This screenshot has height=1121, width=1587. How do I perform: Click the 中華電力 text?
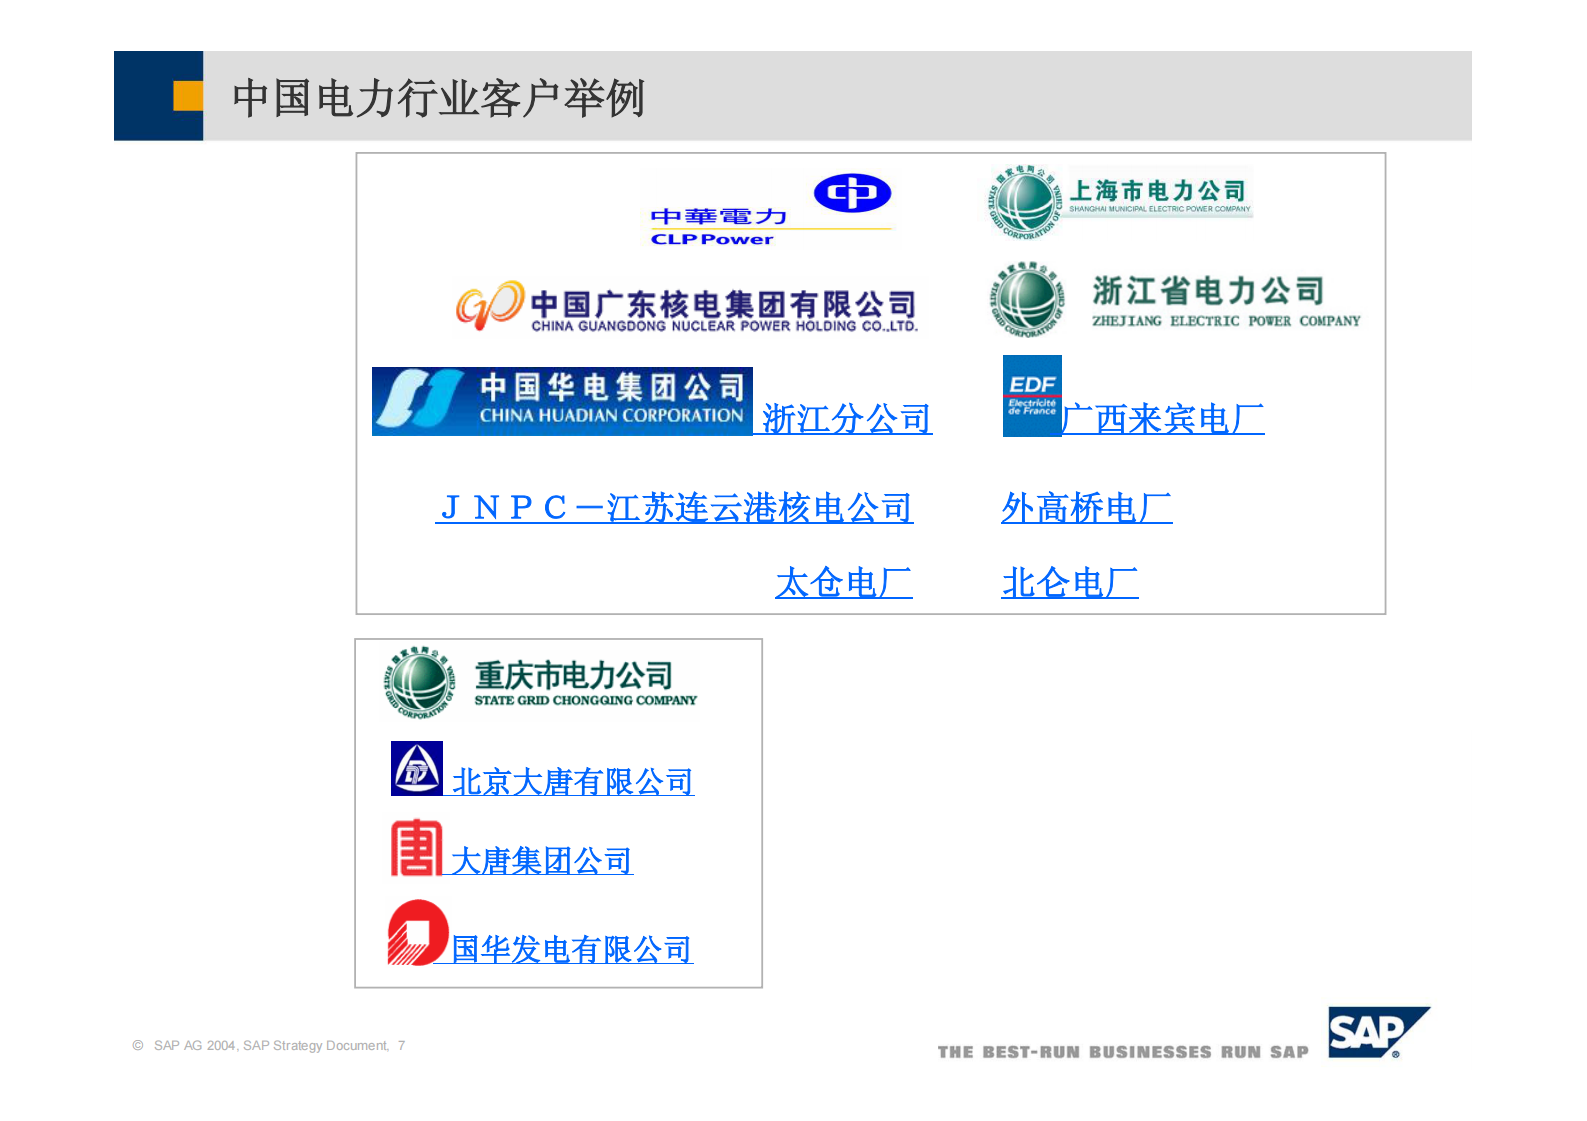pos(719,216)
